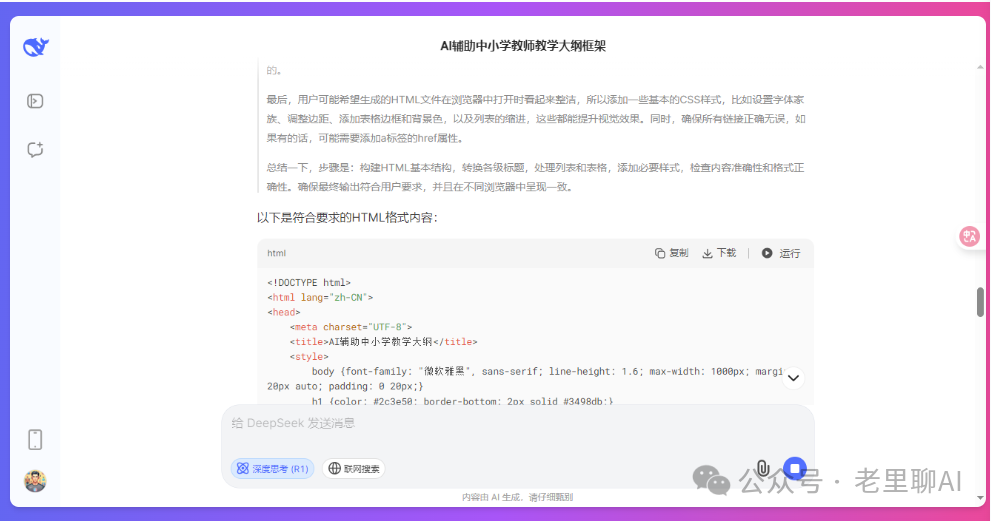Toggle 深度思考 (R1) mode off
Screen dimensions: 993x521
(x=272, y=468)
